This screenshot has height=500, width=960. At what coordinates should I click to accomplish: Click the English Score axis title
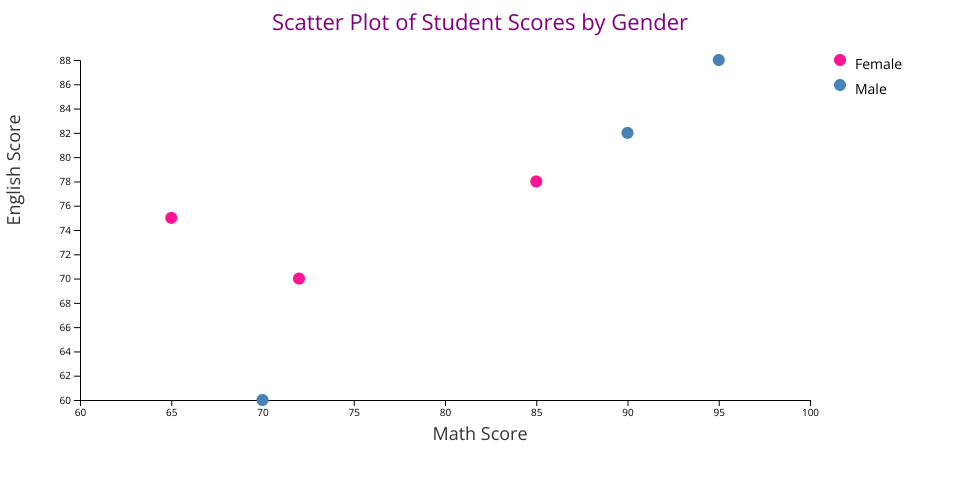pos(14,169)
